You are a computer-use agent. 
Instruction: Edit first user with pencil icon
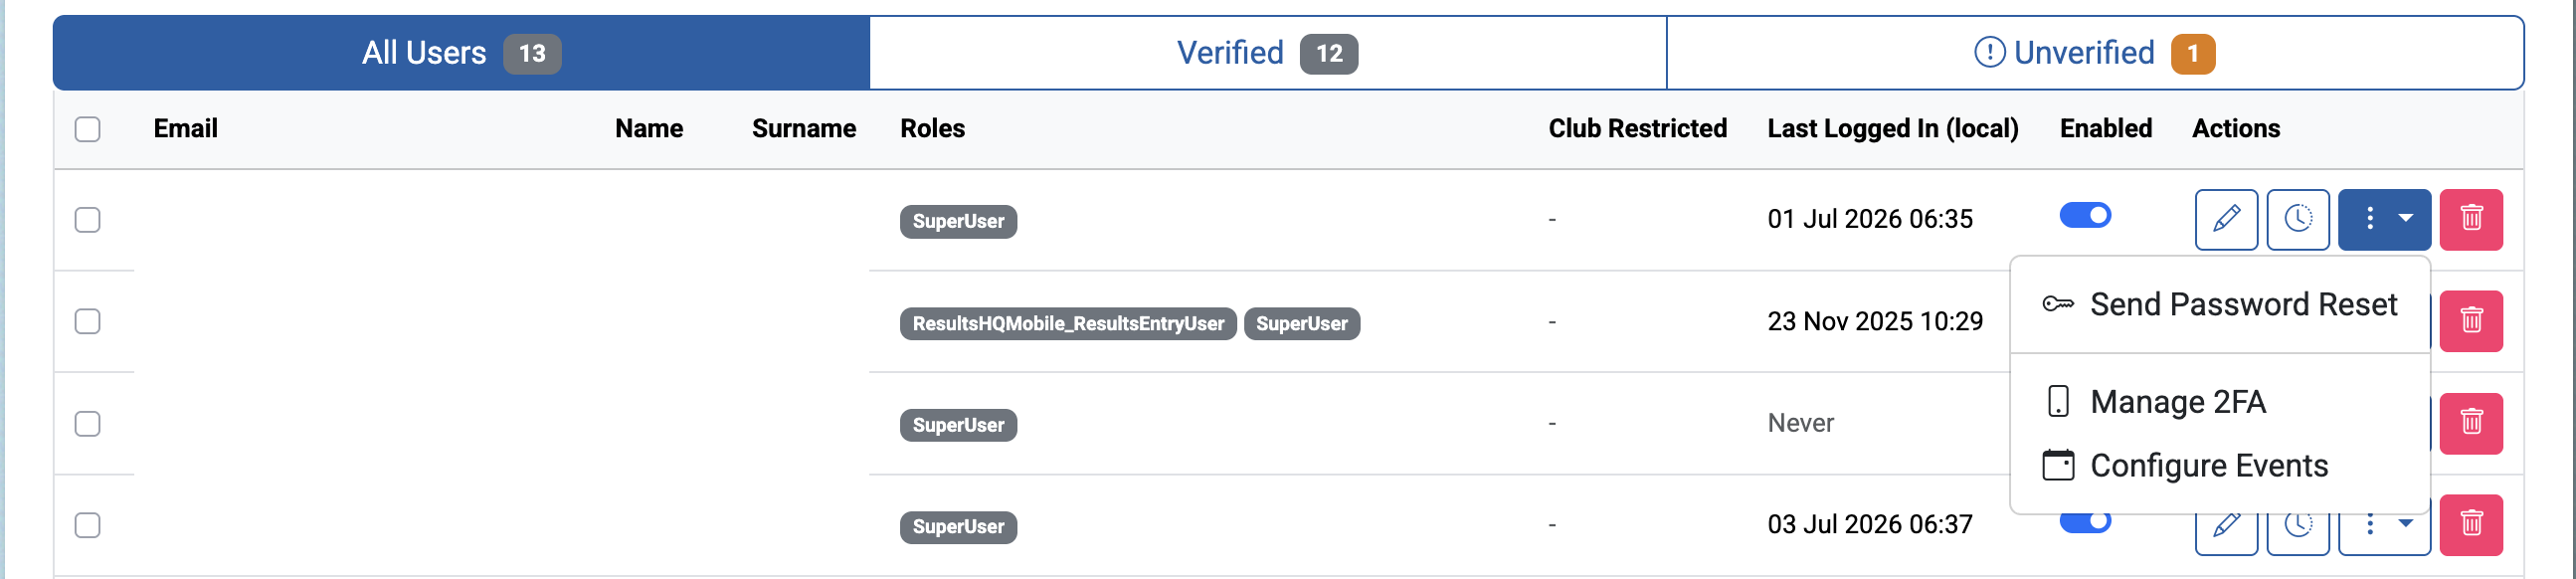pyautogui.click(x=2226, y=219)
